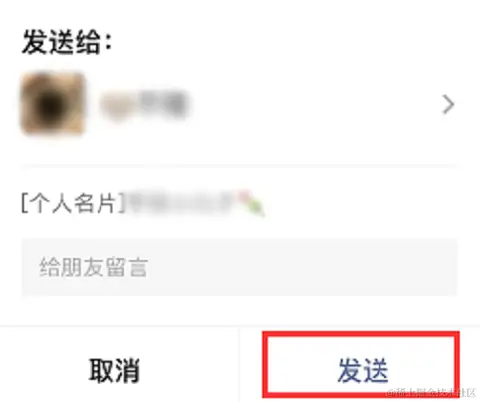
Task: Click the separator between 取消 and 发送
Action: pyautogui.click(x=239, y=364)
